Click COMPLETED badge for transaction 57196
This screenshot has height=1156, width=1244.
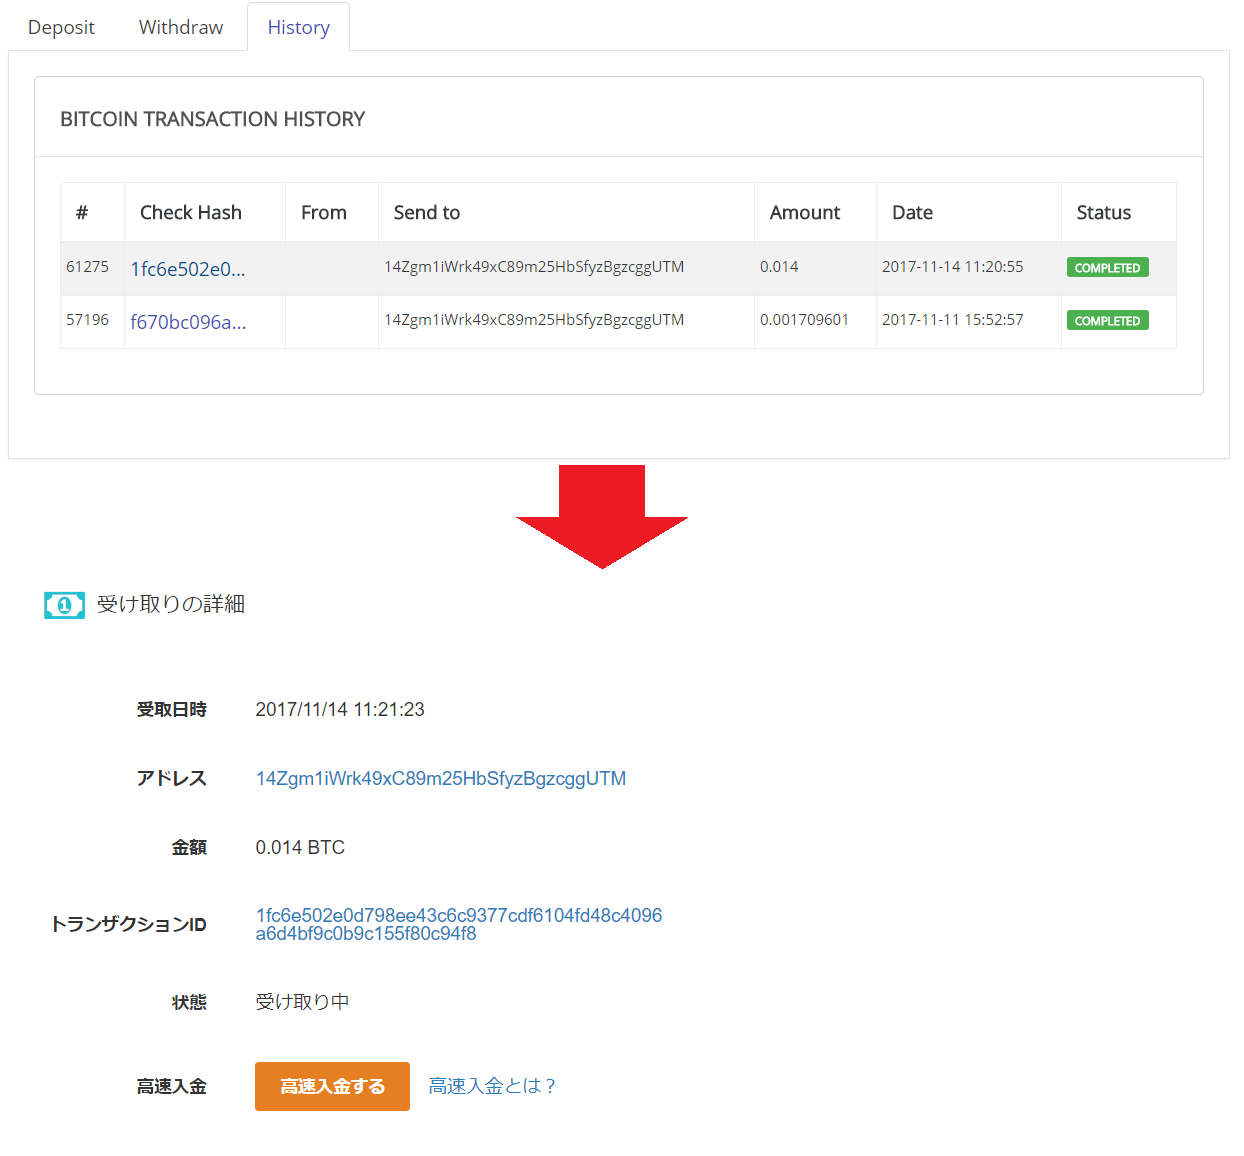[1107, 321]
